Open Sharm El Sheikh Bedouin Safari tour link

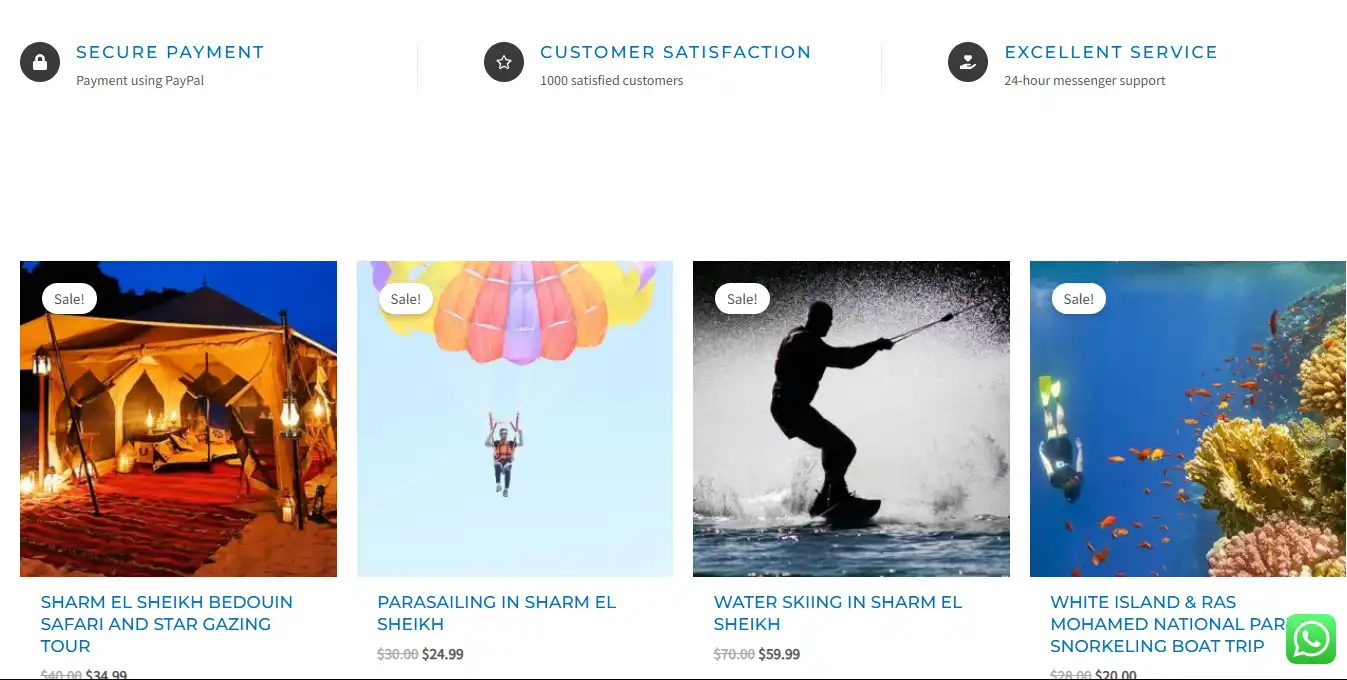click(x=167, y=624)
